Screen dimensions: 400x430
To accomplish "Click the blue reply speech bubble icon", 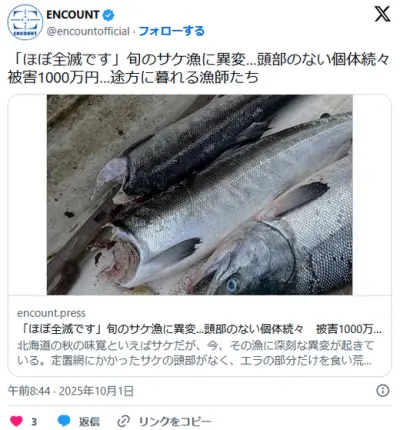I will pyautogui.click(x=64, y=421).
